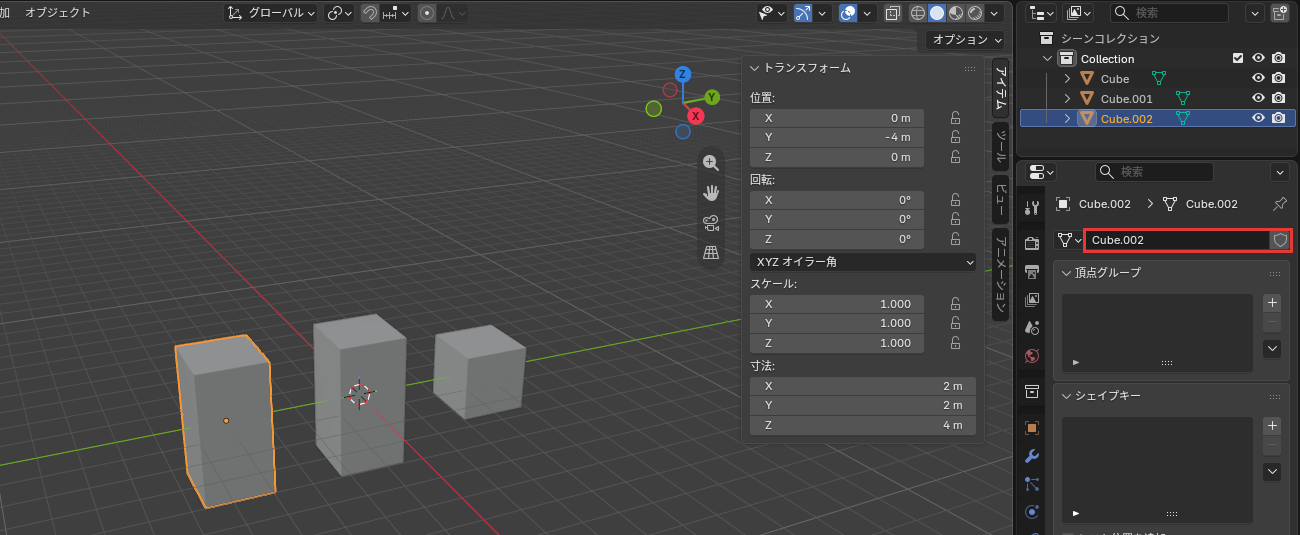This screenshot has height=535, width=1300.
Task: Lock the location X value
Action: [955, 117]
